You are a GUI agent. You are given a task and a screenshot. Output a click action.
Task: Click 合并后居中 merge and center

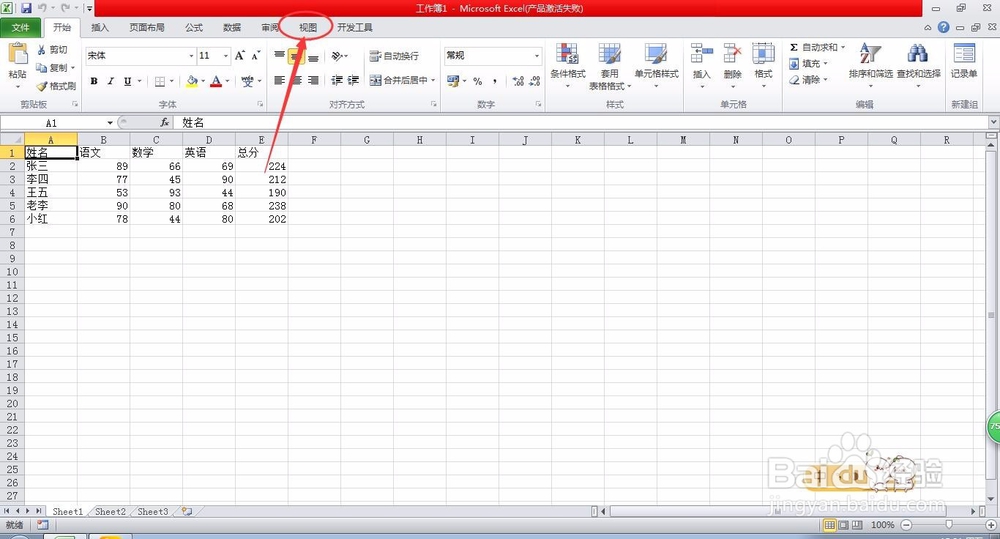pyautogui.click(x=399, y=80)
